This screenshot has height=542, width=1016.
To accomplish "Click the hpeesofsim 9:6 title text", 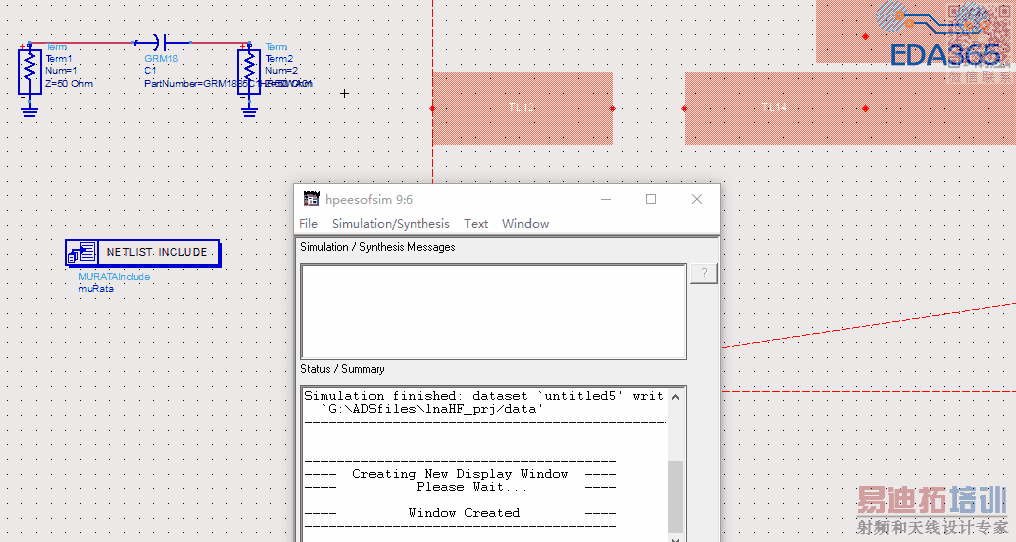I will (x=369, y=200).
